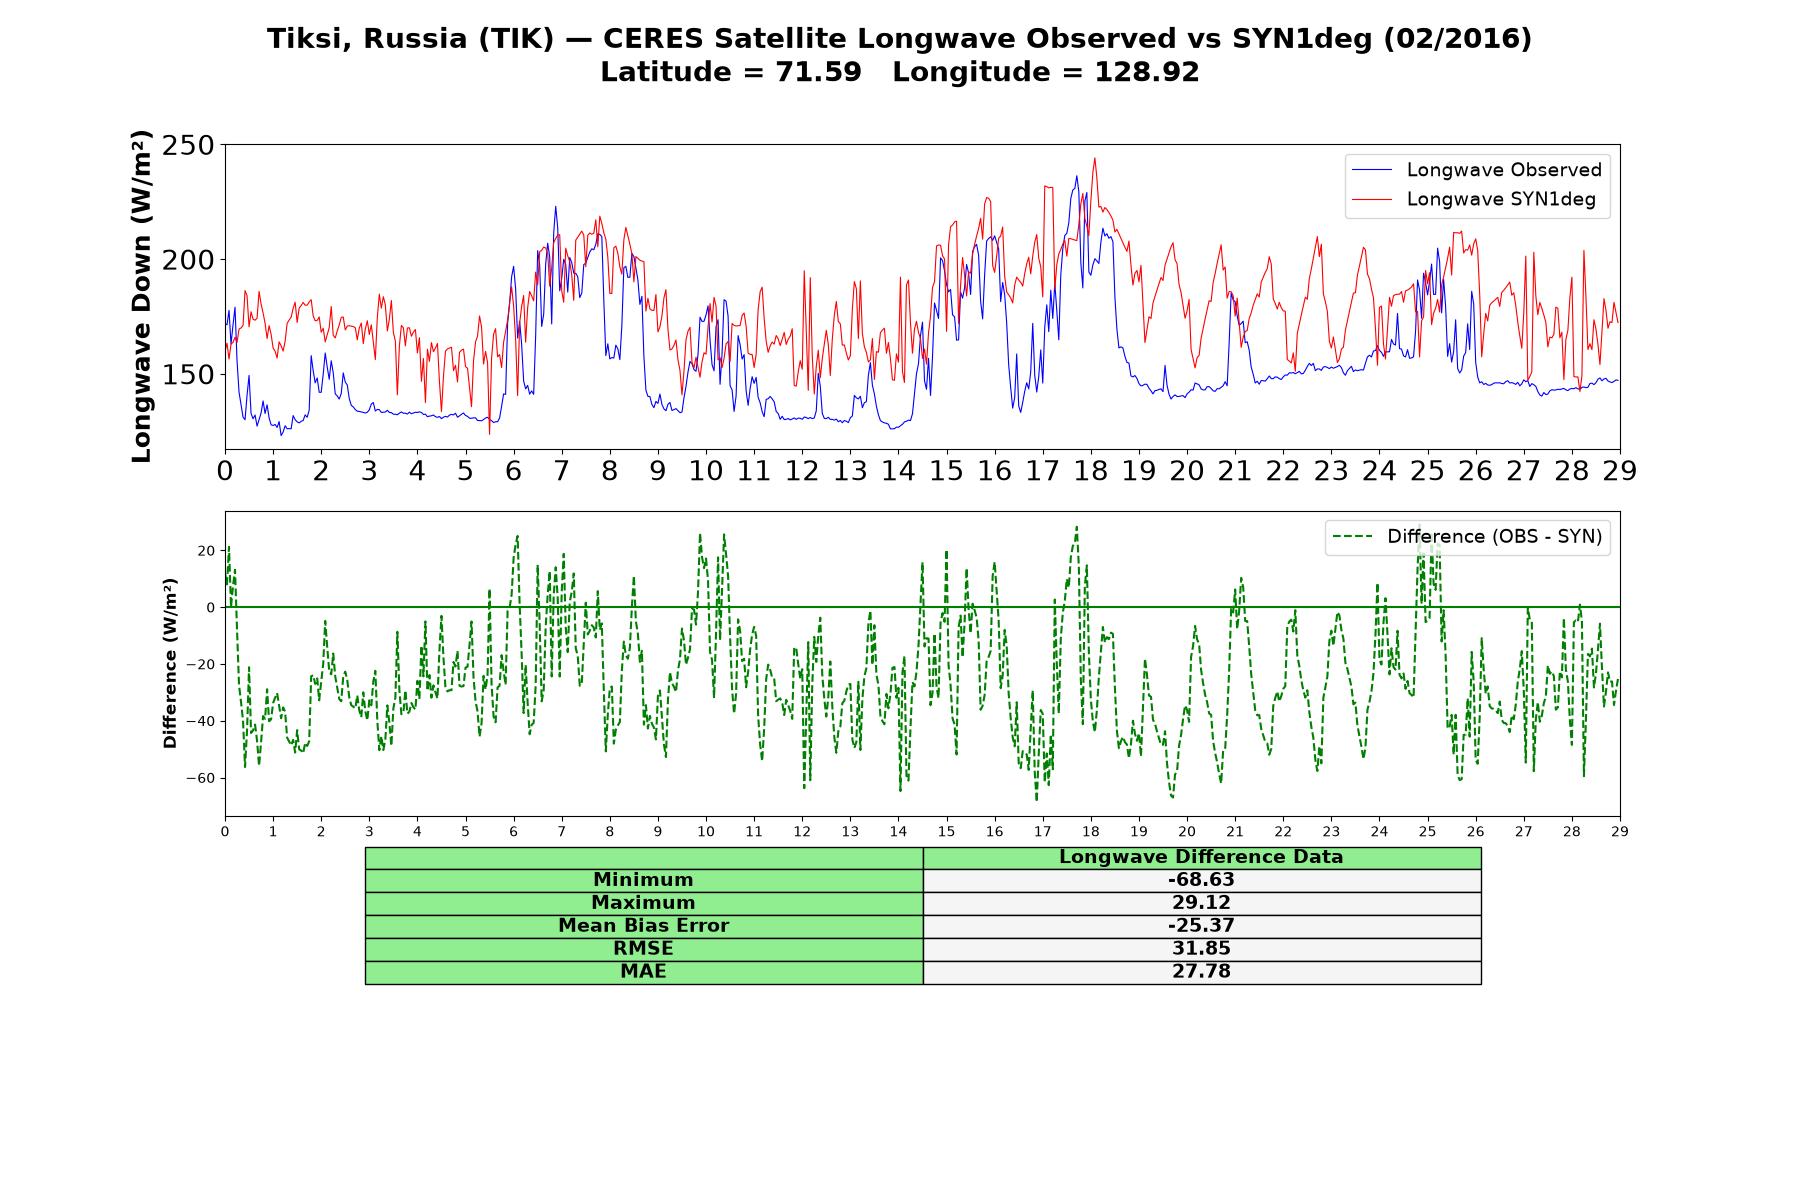Click the Longwave Difference Data table header
Viewport: 1800px width, 1200px height.
click(1202, 857)
